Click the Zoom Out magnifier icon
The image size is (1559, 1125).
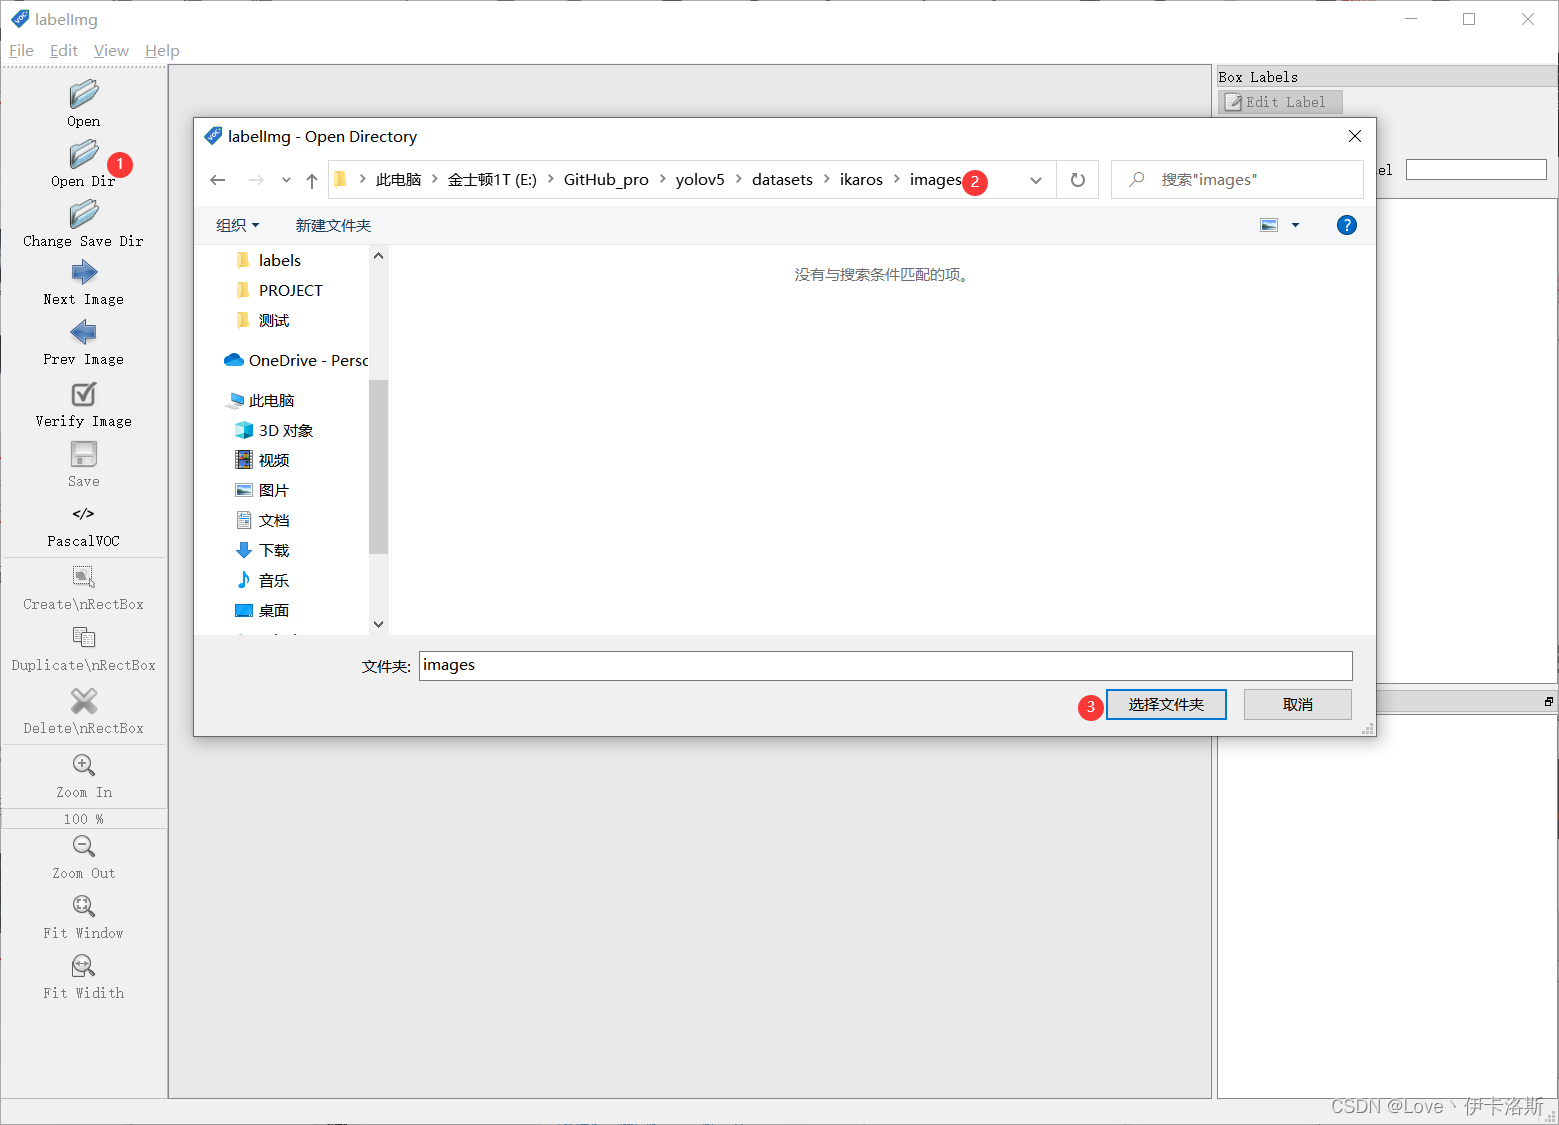tap(84, 846)
